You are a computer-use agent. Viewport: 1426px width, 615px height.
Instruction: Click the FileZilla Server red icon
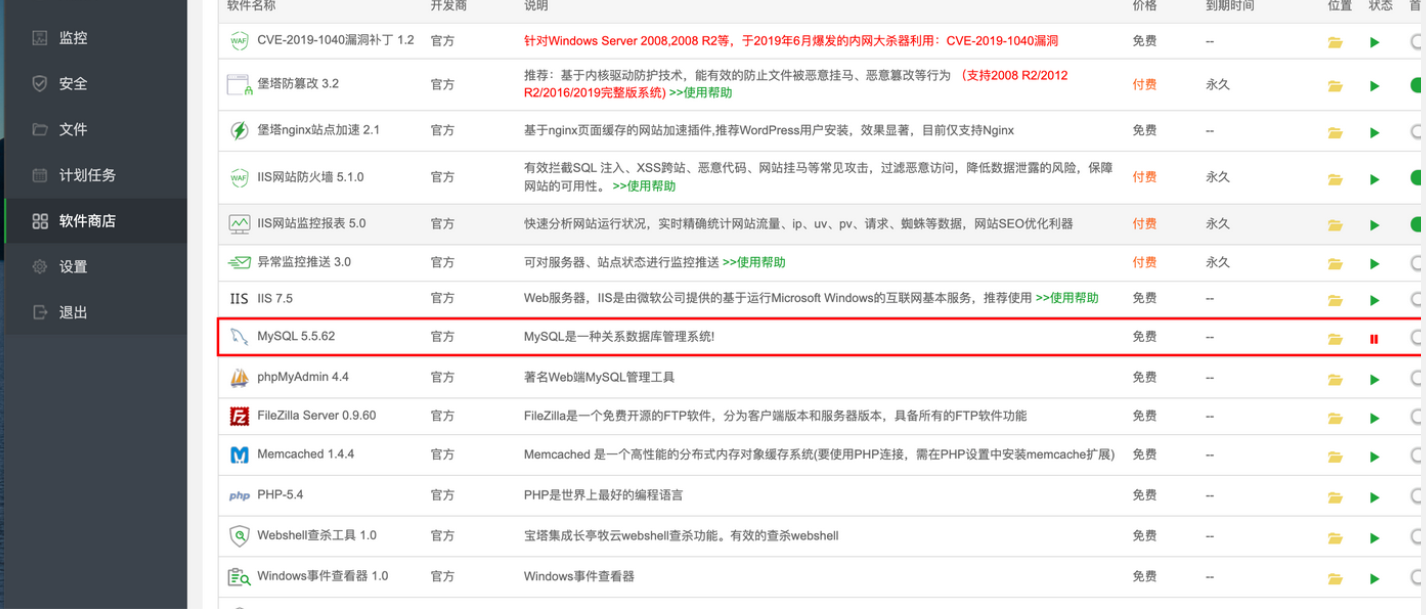tap(239, 415)
